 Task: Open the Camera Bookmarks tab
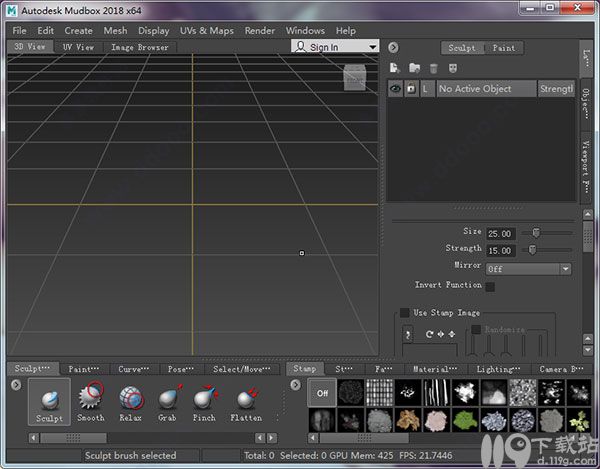(x=562, y=369)
